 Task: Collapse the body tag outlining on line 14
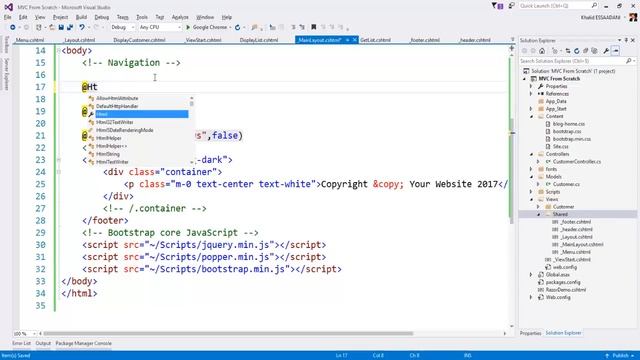(x=58, y=51)
